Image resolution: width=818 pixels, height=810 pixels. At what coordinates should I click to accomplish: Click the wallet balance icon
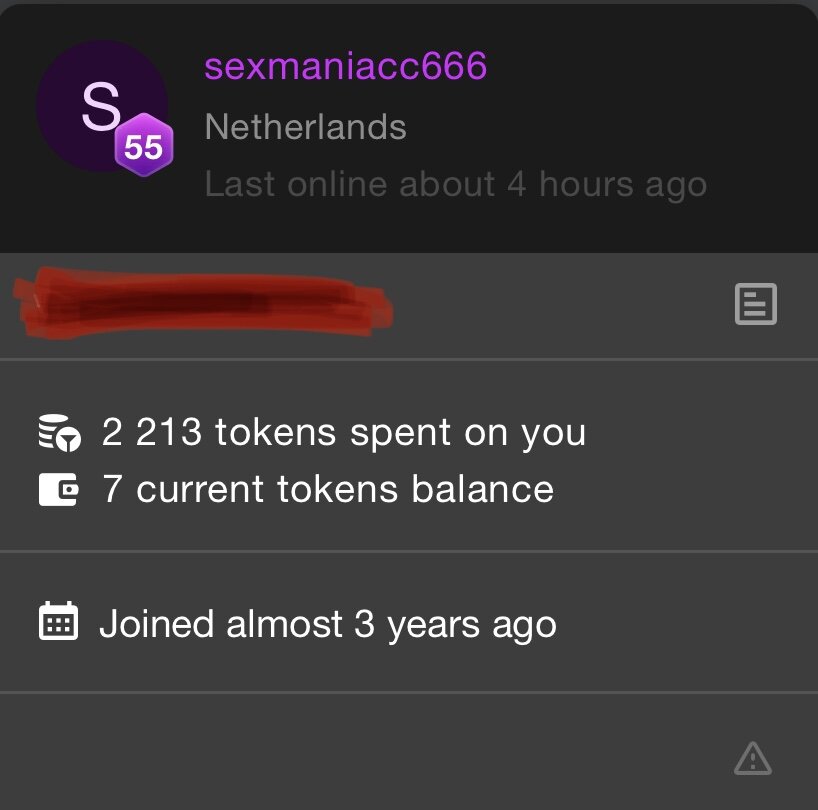click(x=58, y=489)
